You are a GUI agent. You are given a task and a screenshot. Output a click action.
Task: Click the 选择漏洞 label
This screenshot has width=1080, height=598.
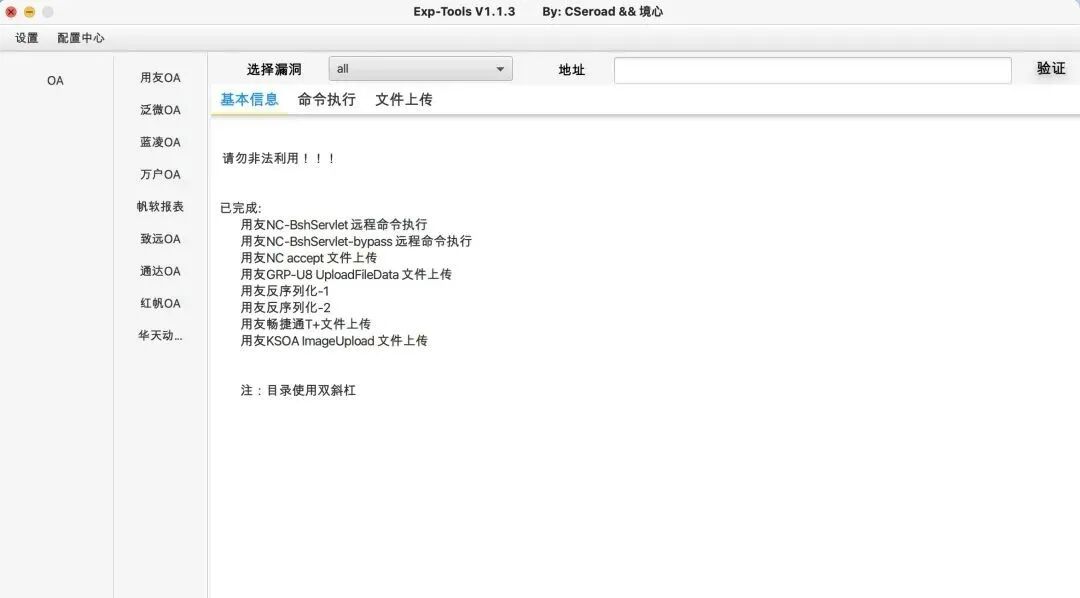[x=274, y=70]
